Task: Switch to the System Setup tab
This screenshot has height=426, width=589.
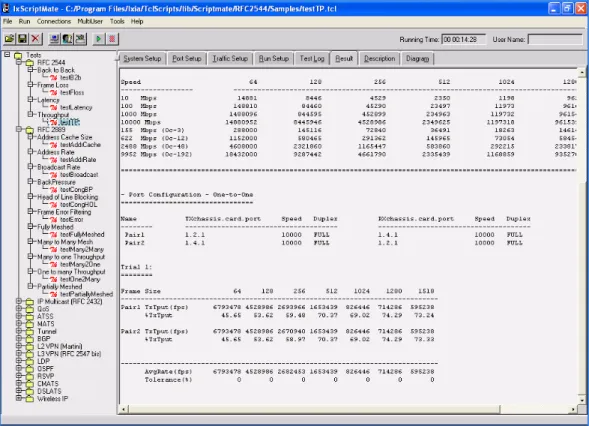Action: coord(142,59)
